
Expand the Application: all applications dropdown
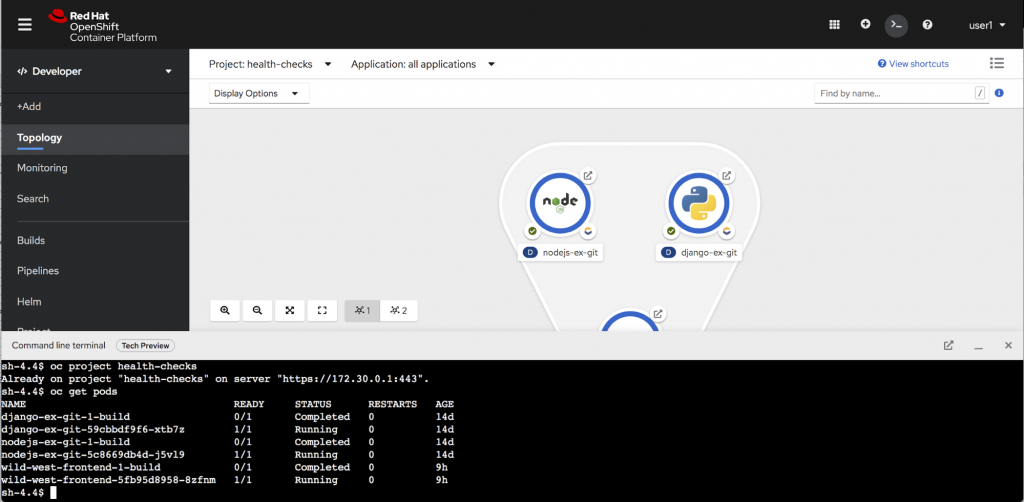422,64
